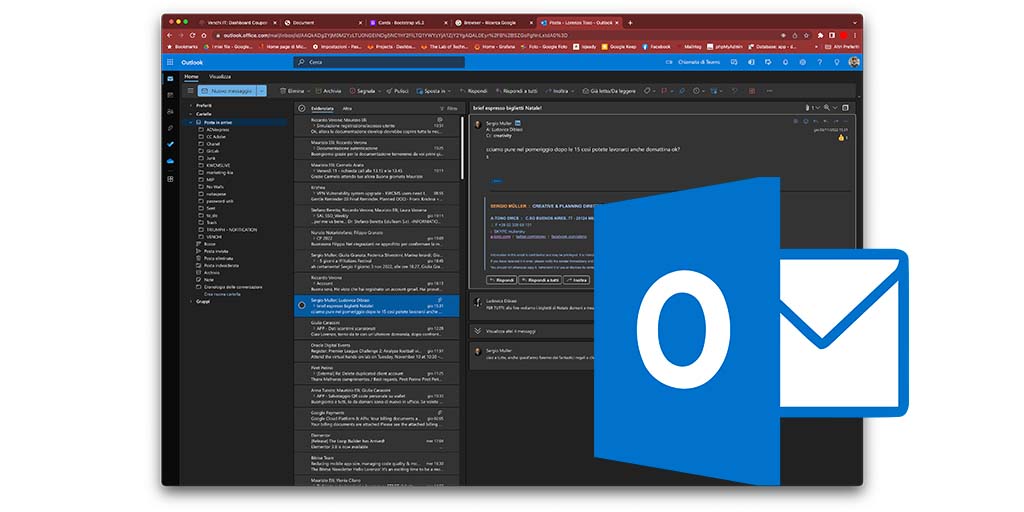Click the Cerca search field
Viewport: 1024px width, 512px height.
[x=379, y=62]
